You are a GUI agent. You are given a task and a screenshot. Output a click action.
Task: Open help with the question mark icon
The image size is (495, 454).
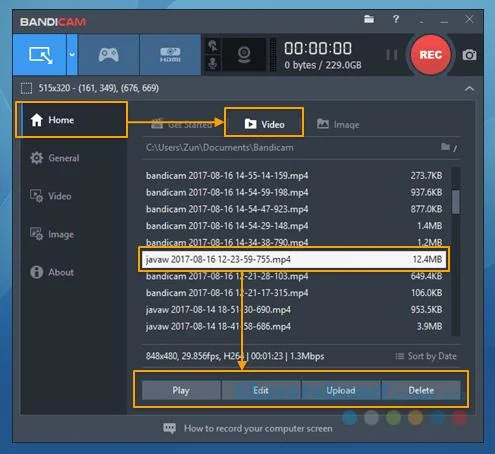click(x=396, y=19)
